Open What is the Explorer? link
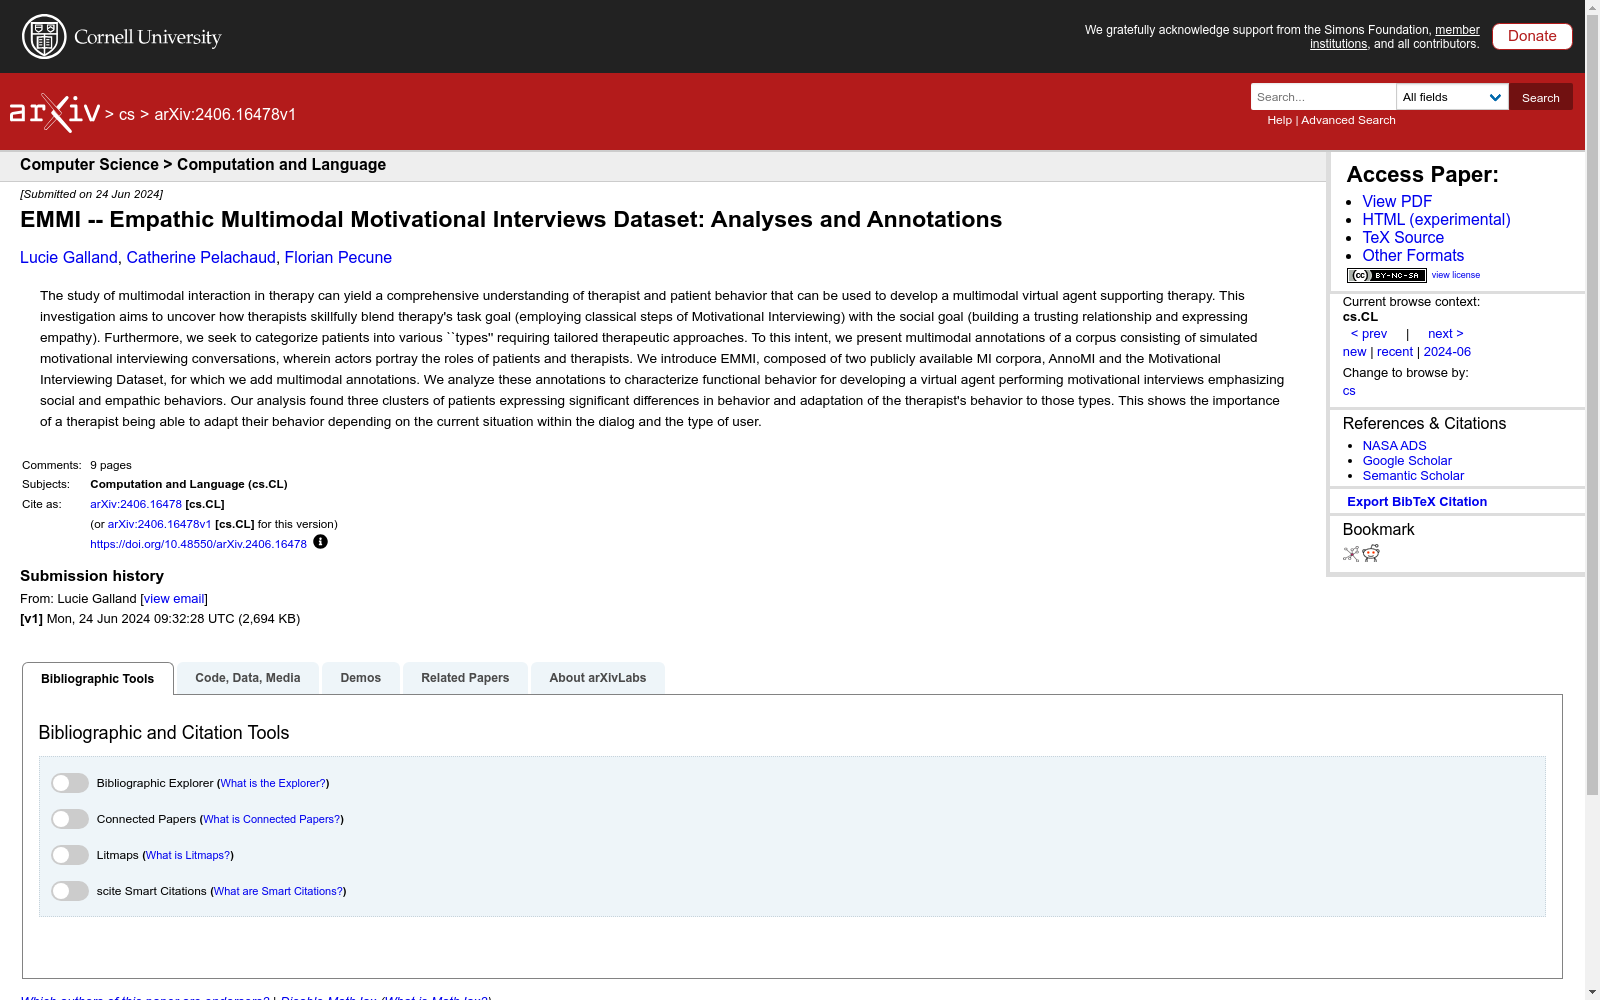1600x1000 pixels. (x=273, y=783)
